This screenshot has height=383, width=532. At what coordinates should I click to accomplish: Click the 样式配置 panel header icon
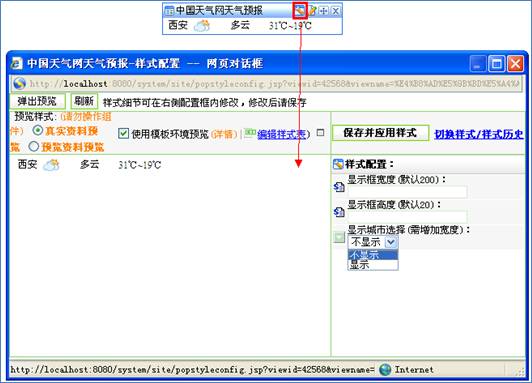pyautogui.click(x=338, y=165)
